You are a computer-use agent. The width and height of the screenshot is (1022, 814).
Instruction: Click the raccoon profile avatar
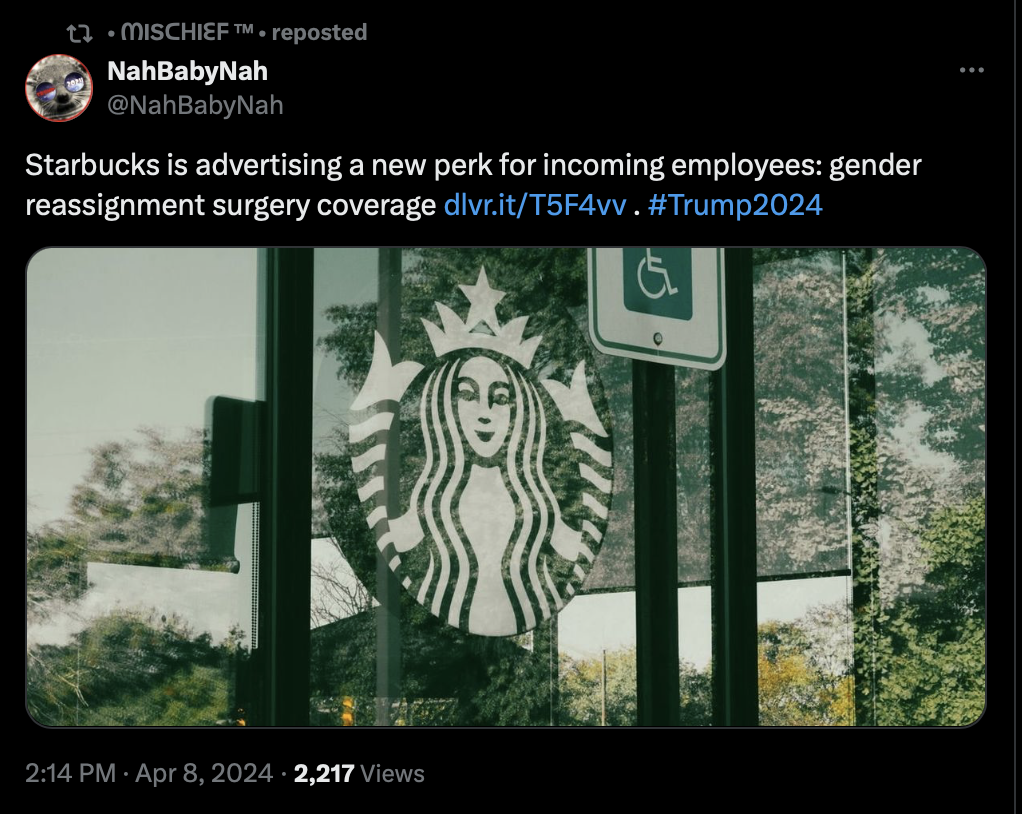(x=59, y=88)
